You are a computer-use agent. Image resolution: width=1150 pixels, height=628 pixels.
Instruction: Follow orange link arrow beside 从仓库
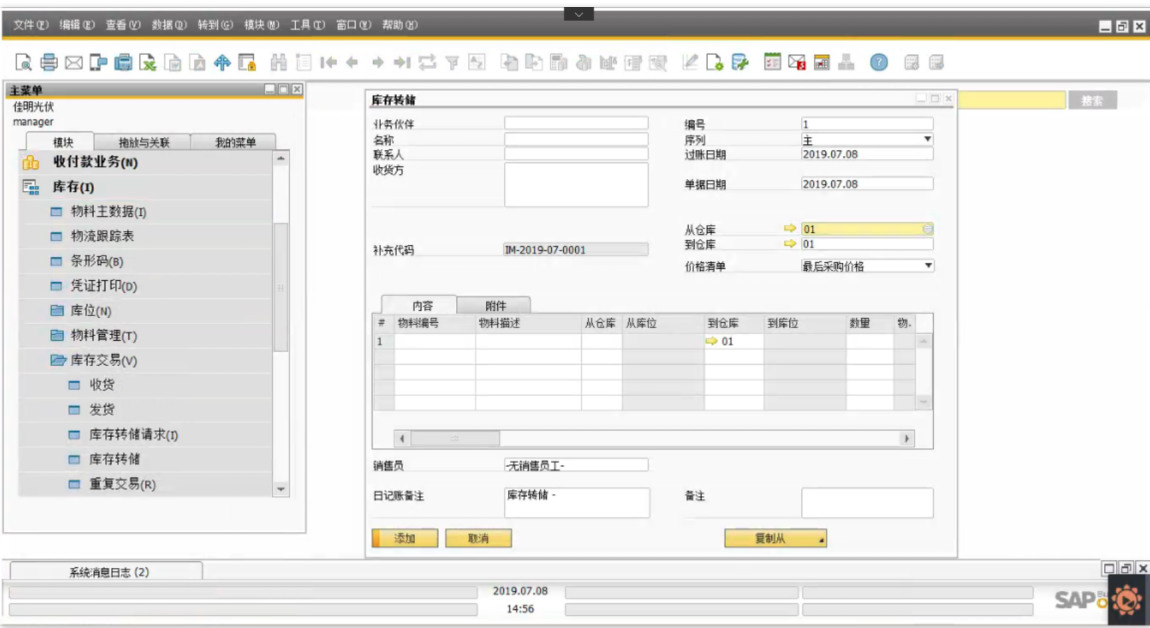click(789, 229)
